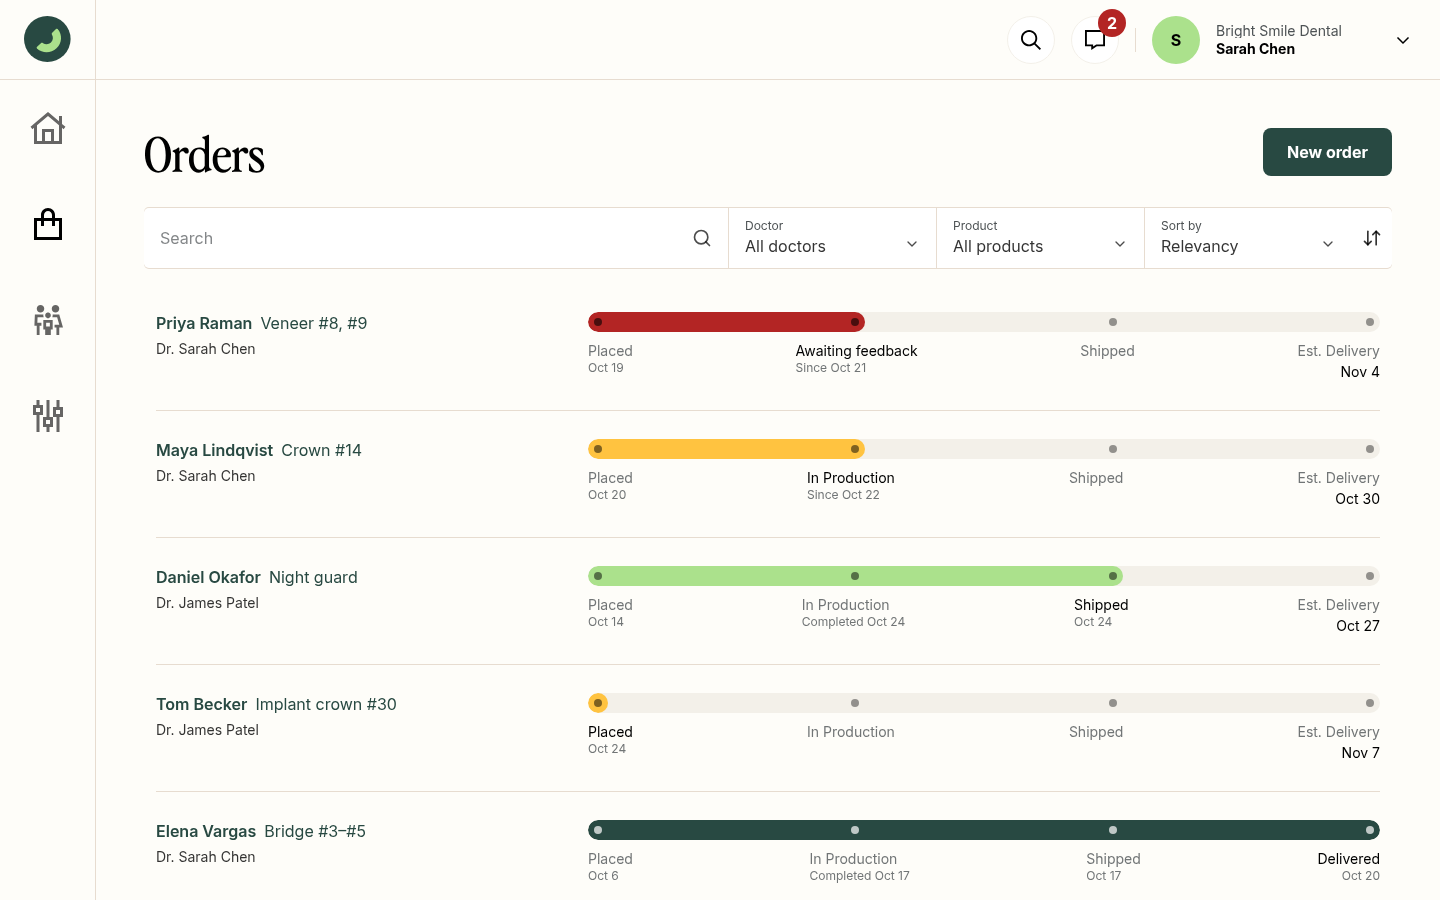Toggle sort direction arrows icon
The height and width of the screenshot is (900, 1440).
click(x=1372, y=238)
